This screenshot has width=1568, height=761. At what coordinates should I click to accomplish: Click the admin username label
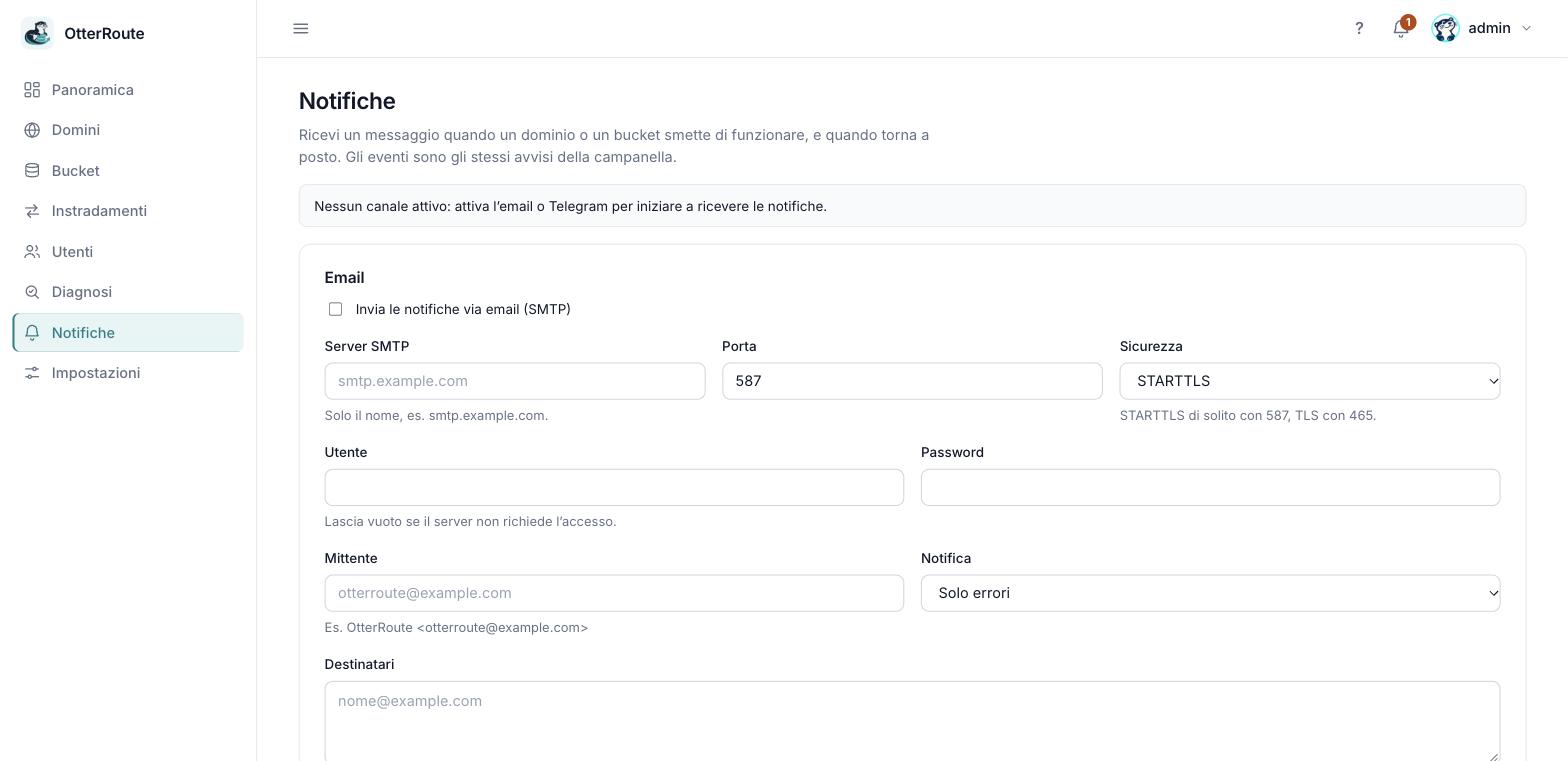tap(1489, 28)
